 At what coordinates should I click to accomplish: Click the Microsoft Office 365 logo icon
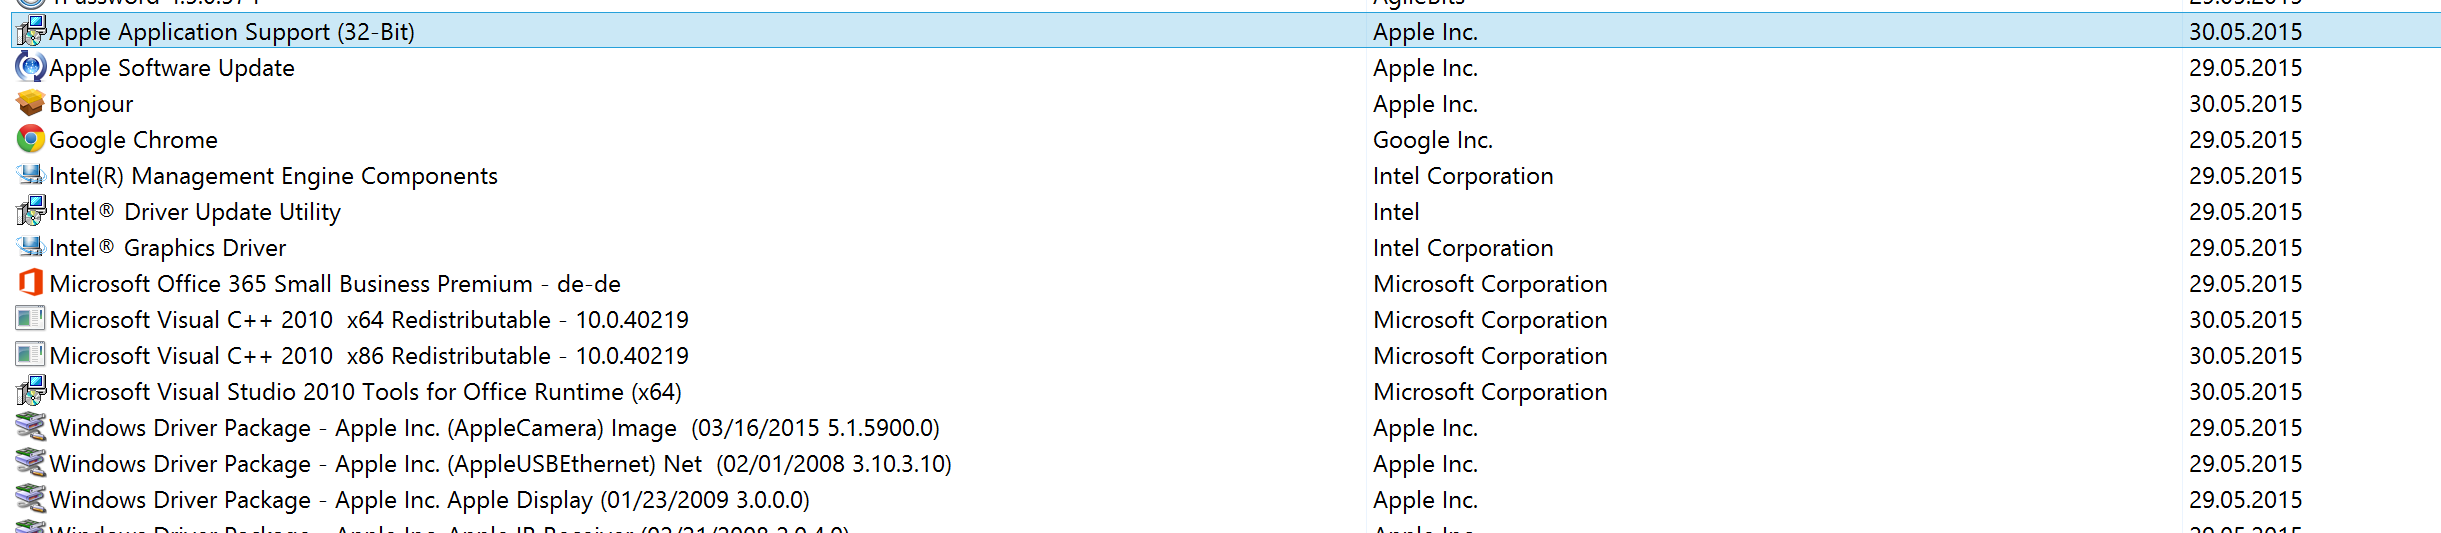(31, 283)
